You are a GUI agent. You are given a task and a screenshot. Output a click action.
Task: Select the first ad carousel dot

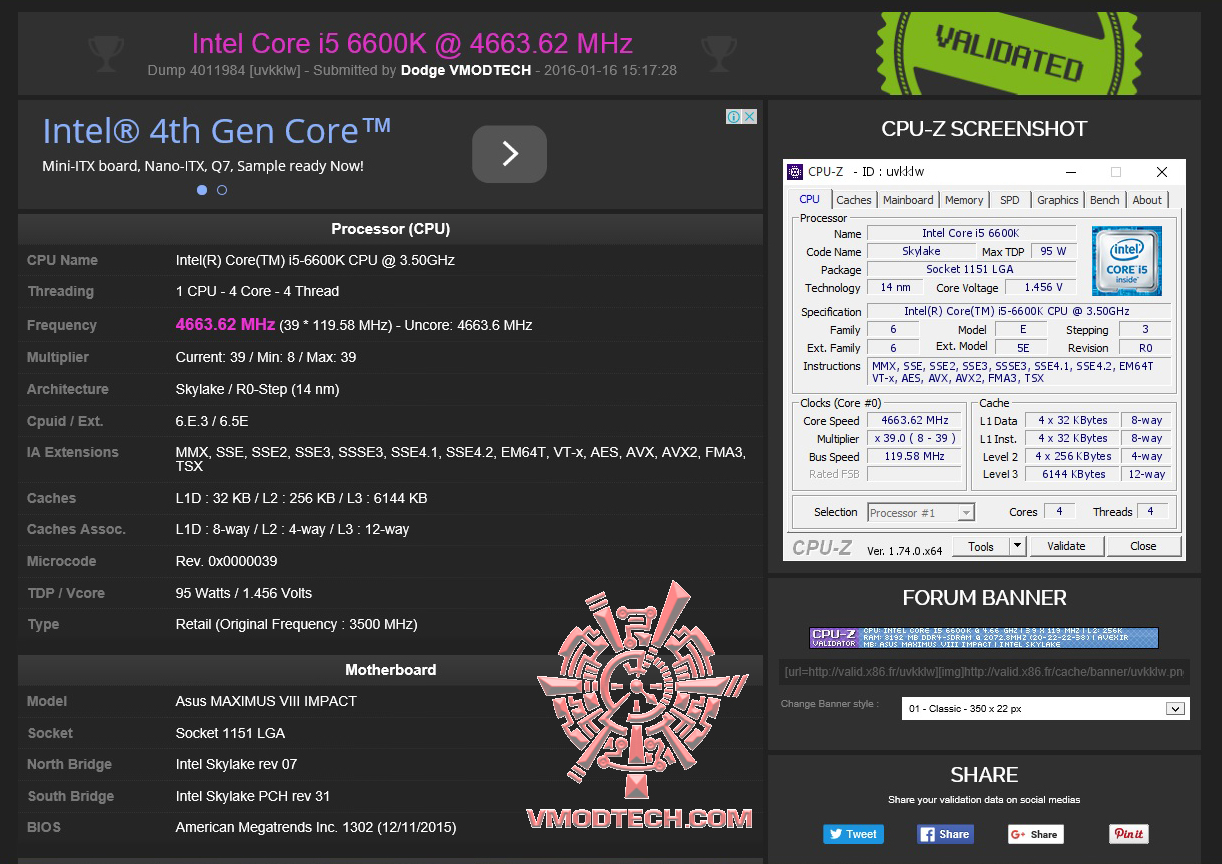pyautogui.click(x=202, y=190)
